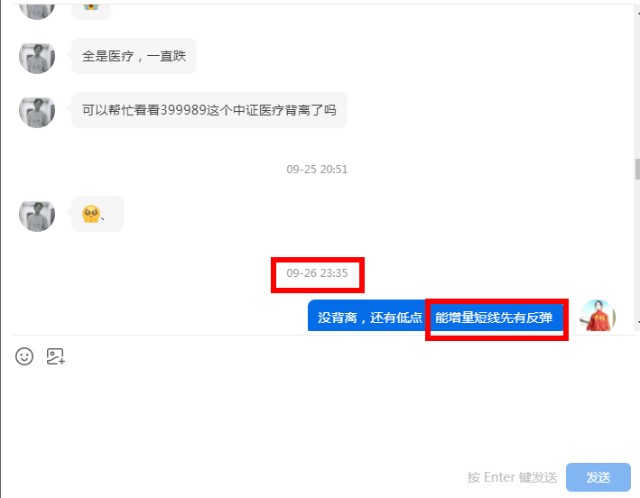
Task: Click avatar beside 全是医疗，一直跌 message
Action: (x=37, y=57)
